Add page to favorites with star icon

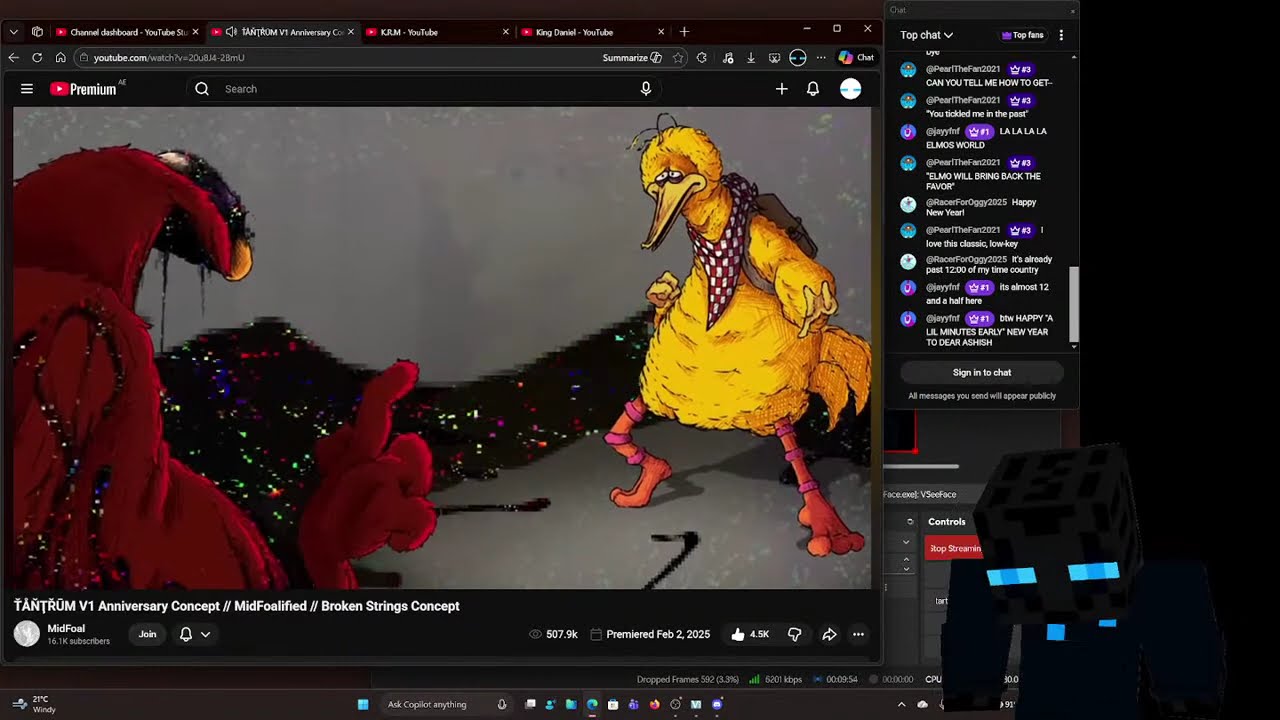point(678,58)
